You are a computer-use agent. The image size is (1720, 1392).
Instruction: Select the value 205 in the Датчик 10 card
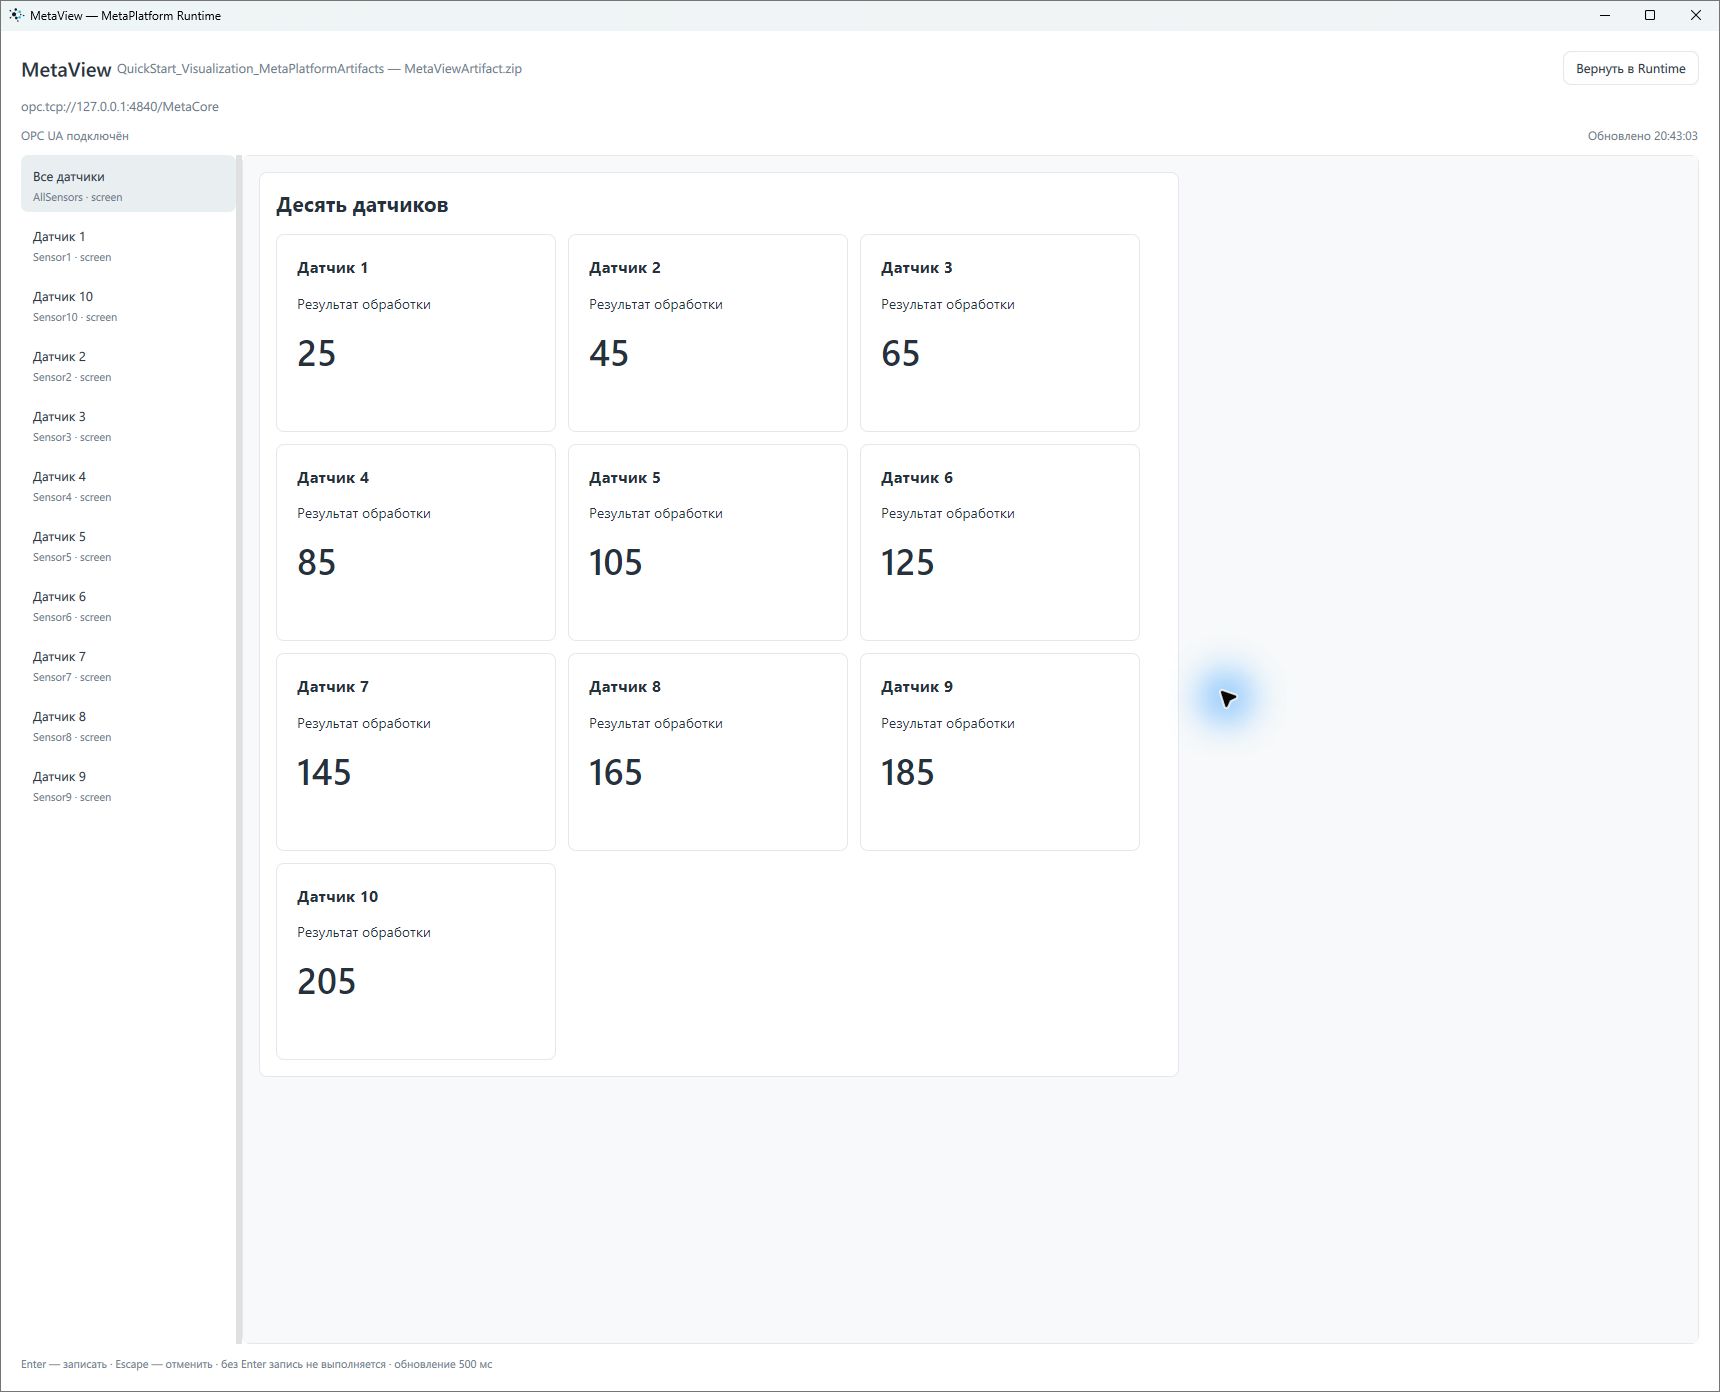click(x=326, y=981)
